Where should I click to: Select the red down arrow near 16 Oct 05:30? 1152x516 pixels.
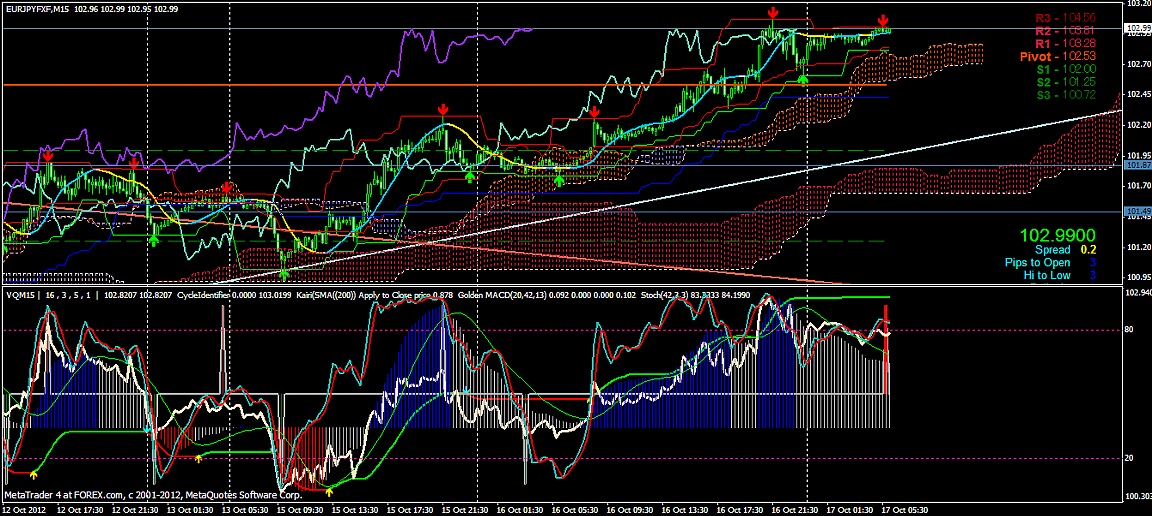click(594, 112)
